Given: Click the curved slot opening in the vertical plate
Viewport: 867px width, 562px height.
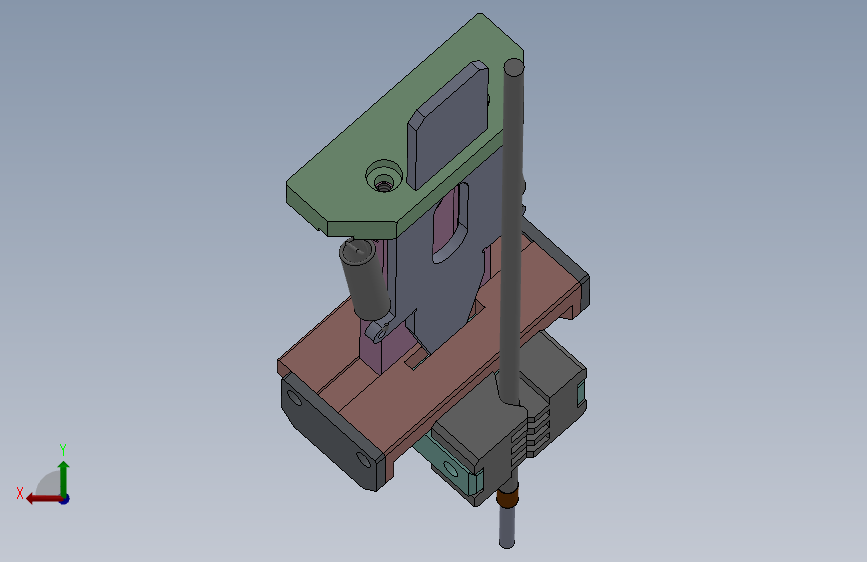Looking at the screenshot, I should [449, 224].
